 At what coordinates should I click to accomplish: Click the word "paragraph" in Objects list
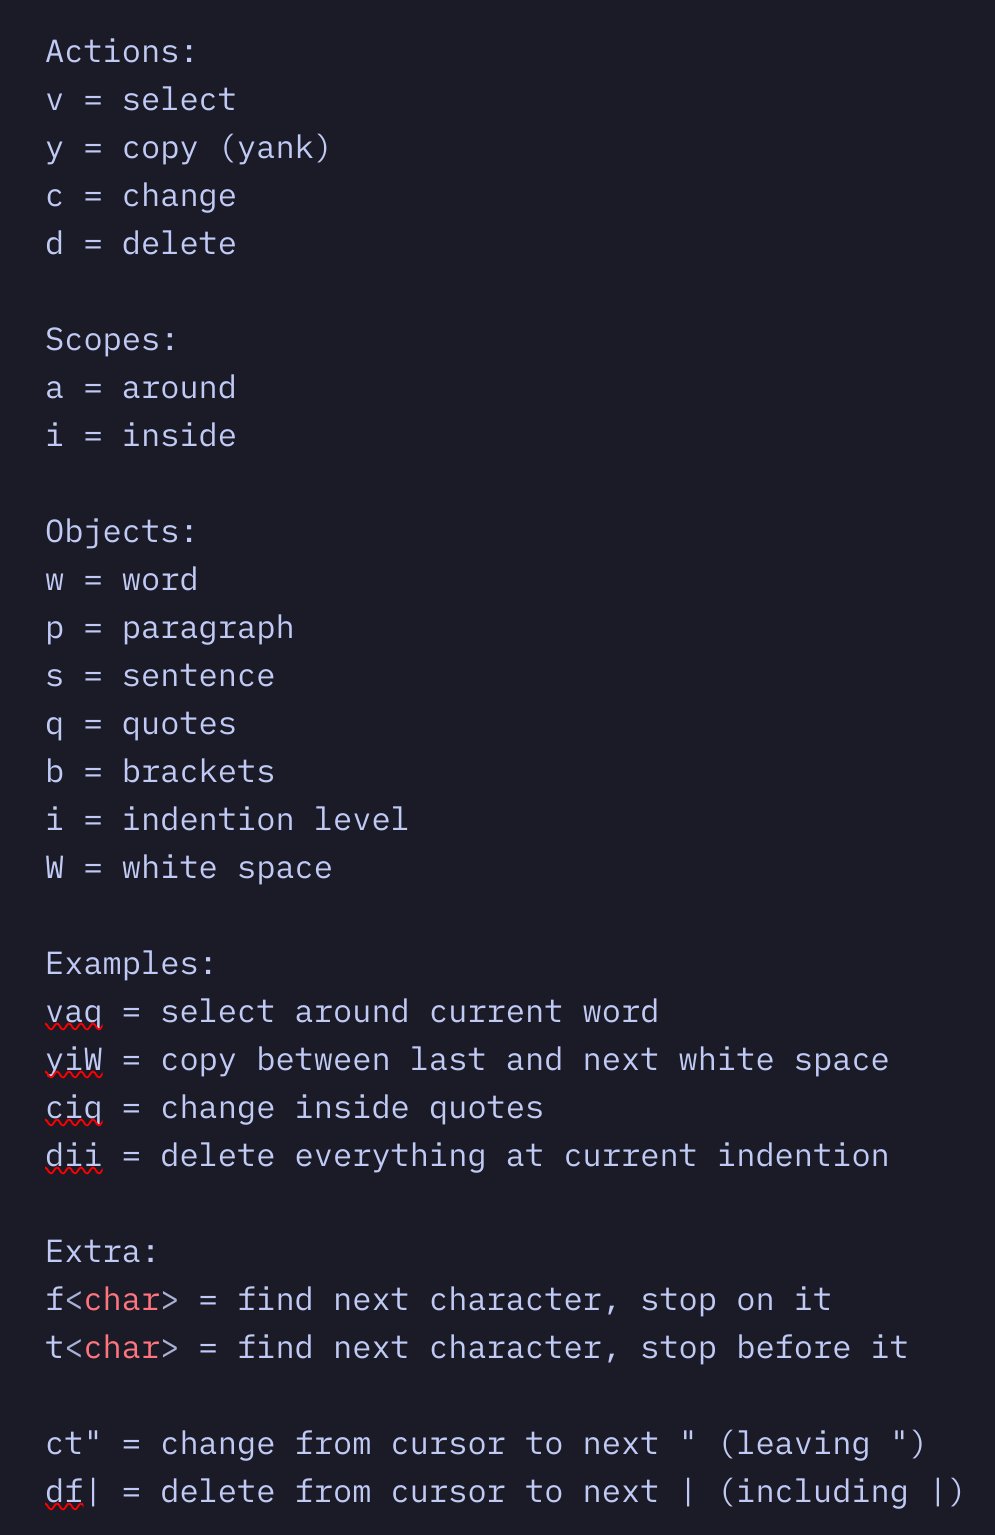[x=208, y=628]
